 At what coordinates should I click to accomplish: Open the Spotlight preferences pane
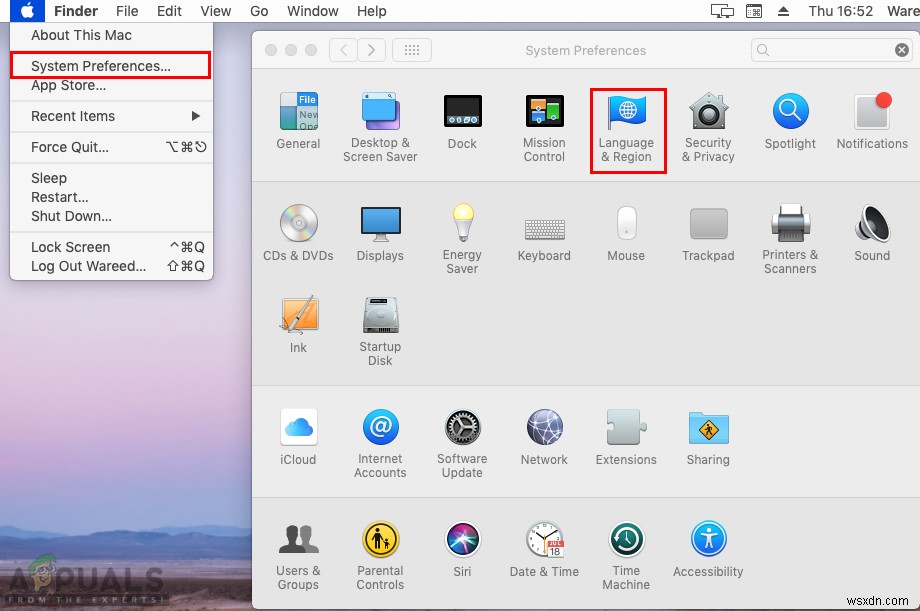coord(790,118)
